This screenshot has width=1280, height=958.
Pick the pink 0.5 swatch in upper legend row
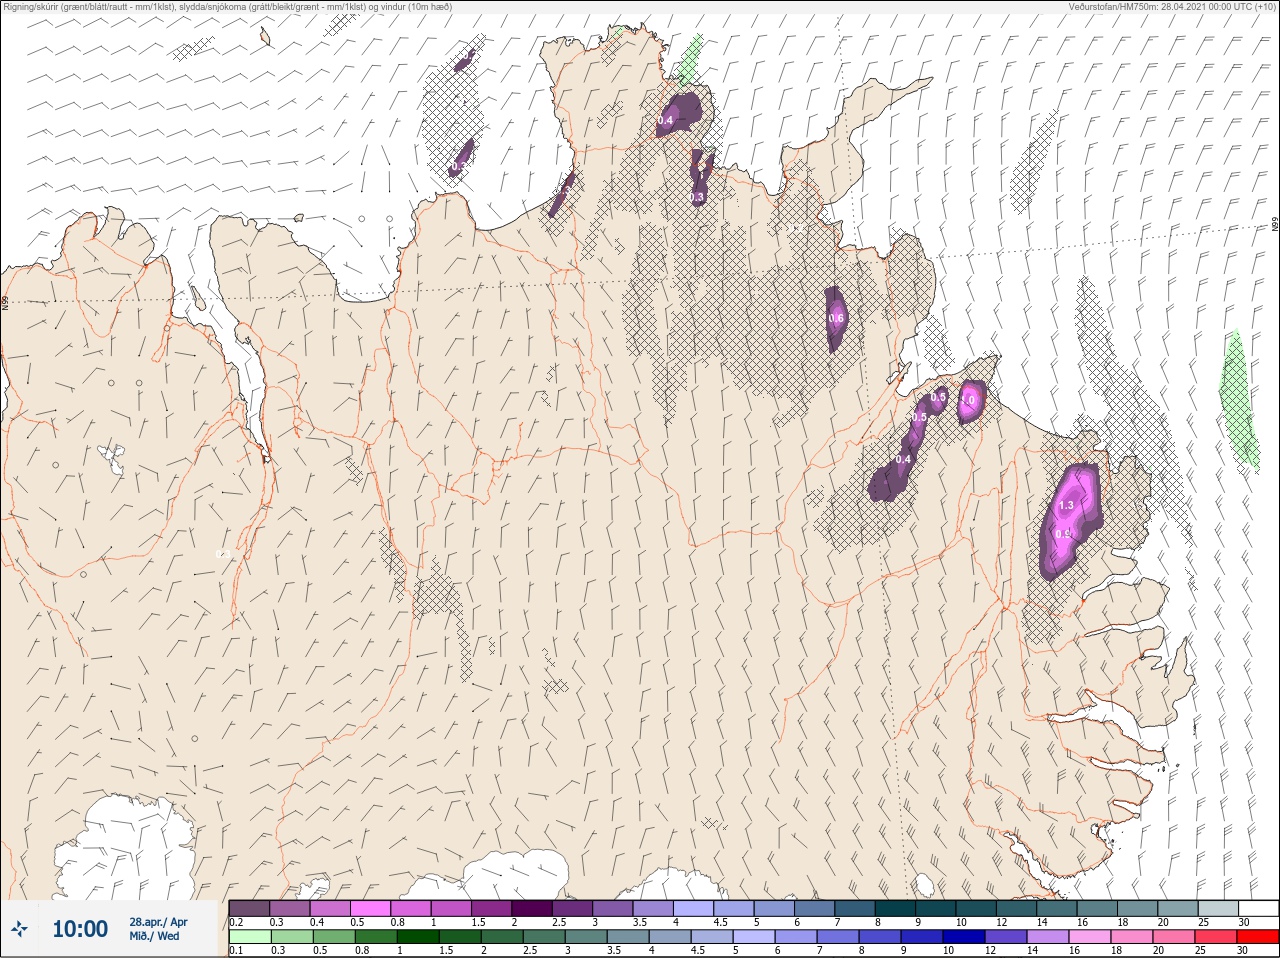371,908
